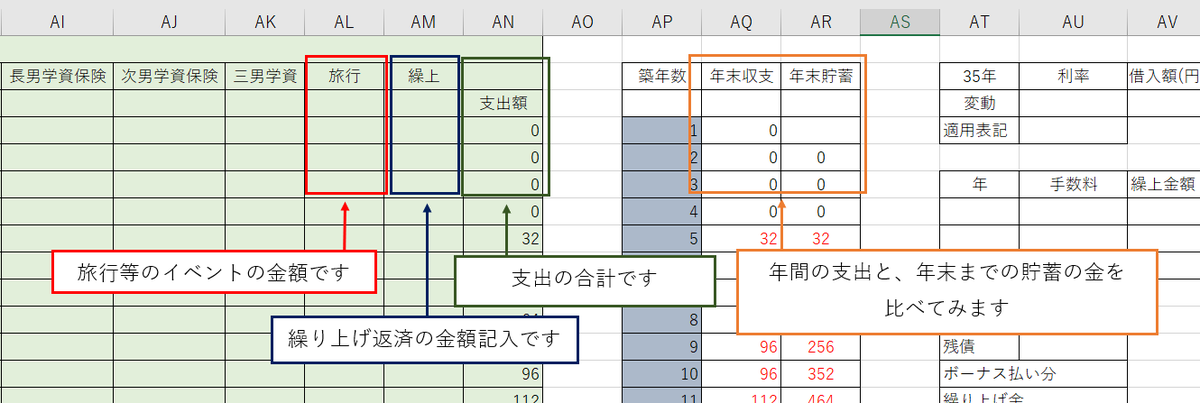Click the empty cell right of 適用表記
1200x403 pixels.
pyautogui.click(x=1074, y=129)
